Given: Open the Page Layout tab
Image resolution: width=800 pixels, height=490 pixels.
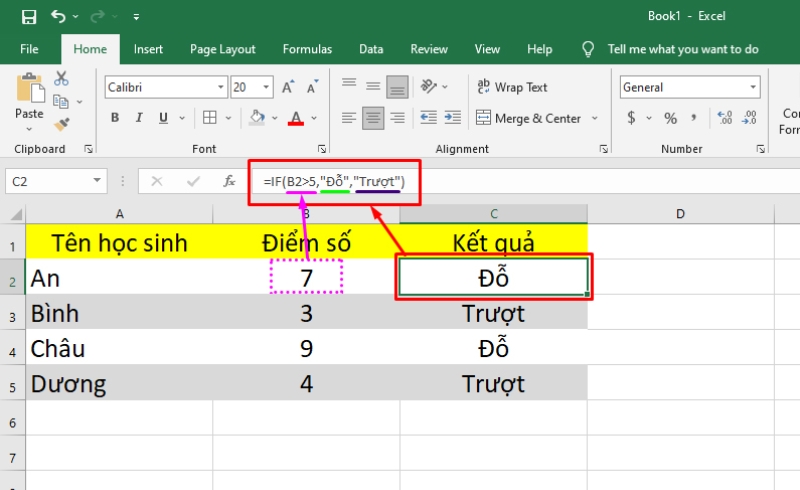Looking at the screenshot, I should tap(222, 49).
